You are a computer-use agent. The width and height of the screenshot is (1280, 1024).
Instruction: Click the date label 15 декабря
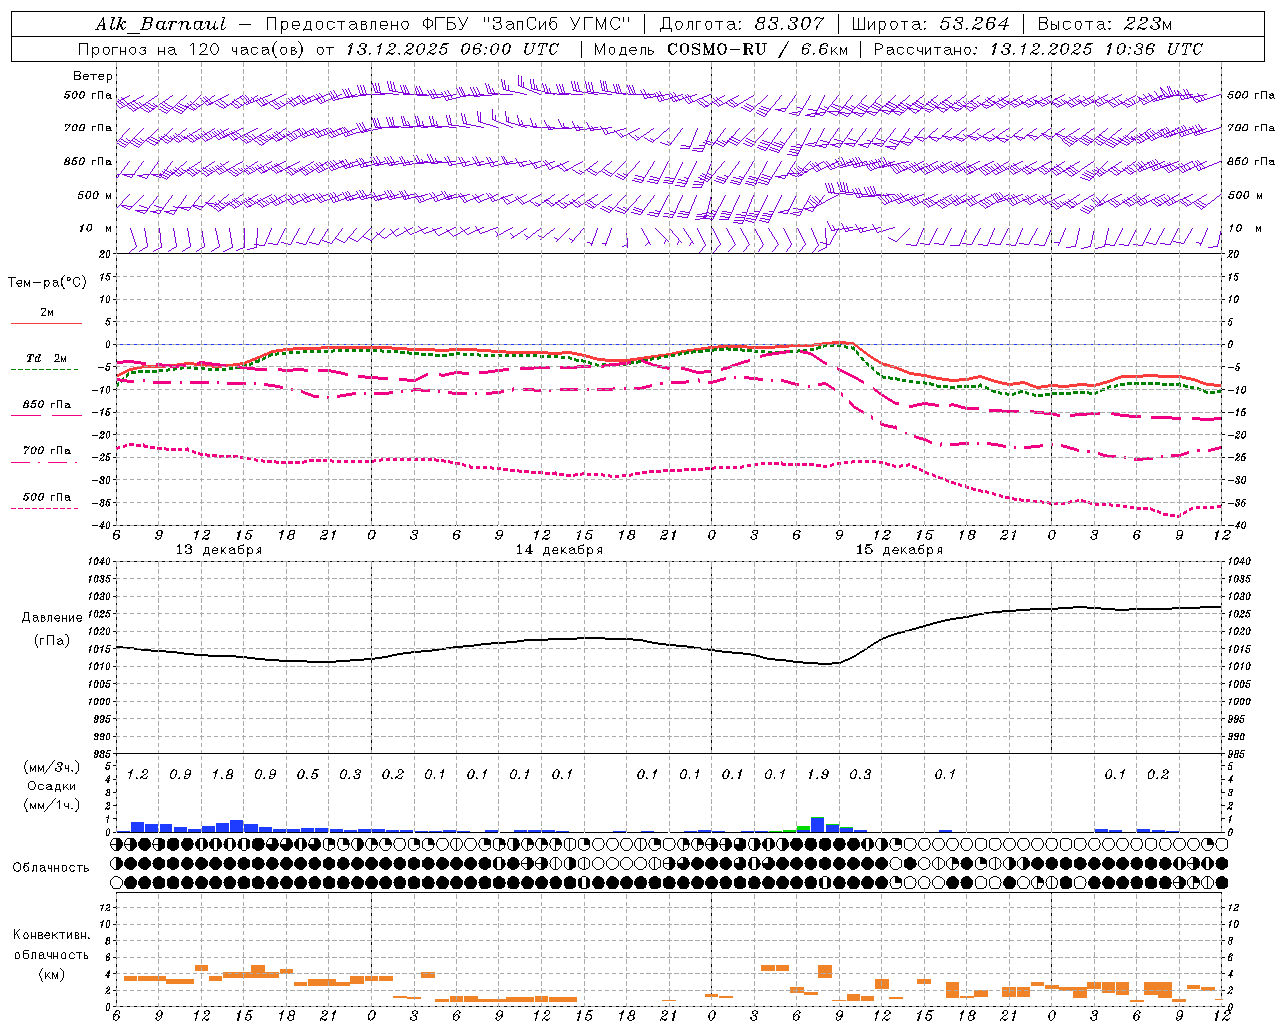(899, 550)
